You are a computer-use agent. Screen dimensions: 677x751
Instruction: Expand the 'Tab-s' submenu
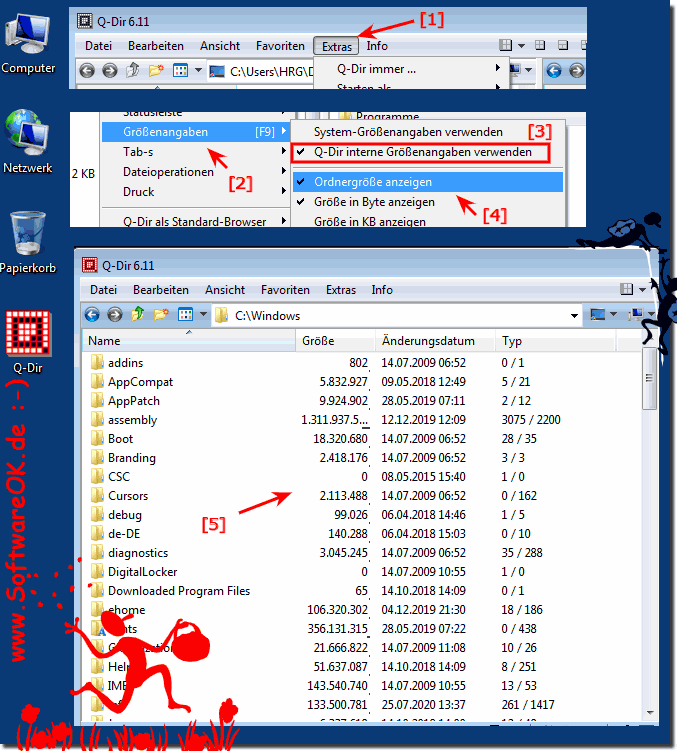pos(284,151)
